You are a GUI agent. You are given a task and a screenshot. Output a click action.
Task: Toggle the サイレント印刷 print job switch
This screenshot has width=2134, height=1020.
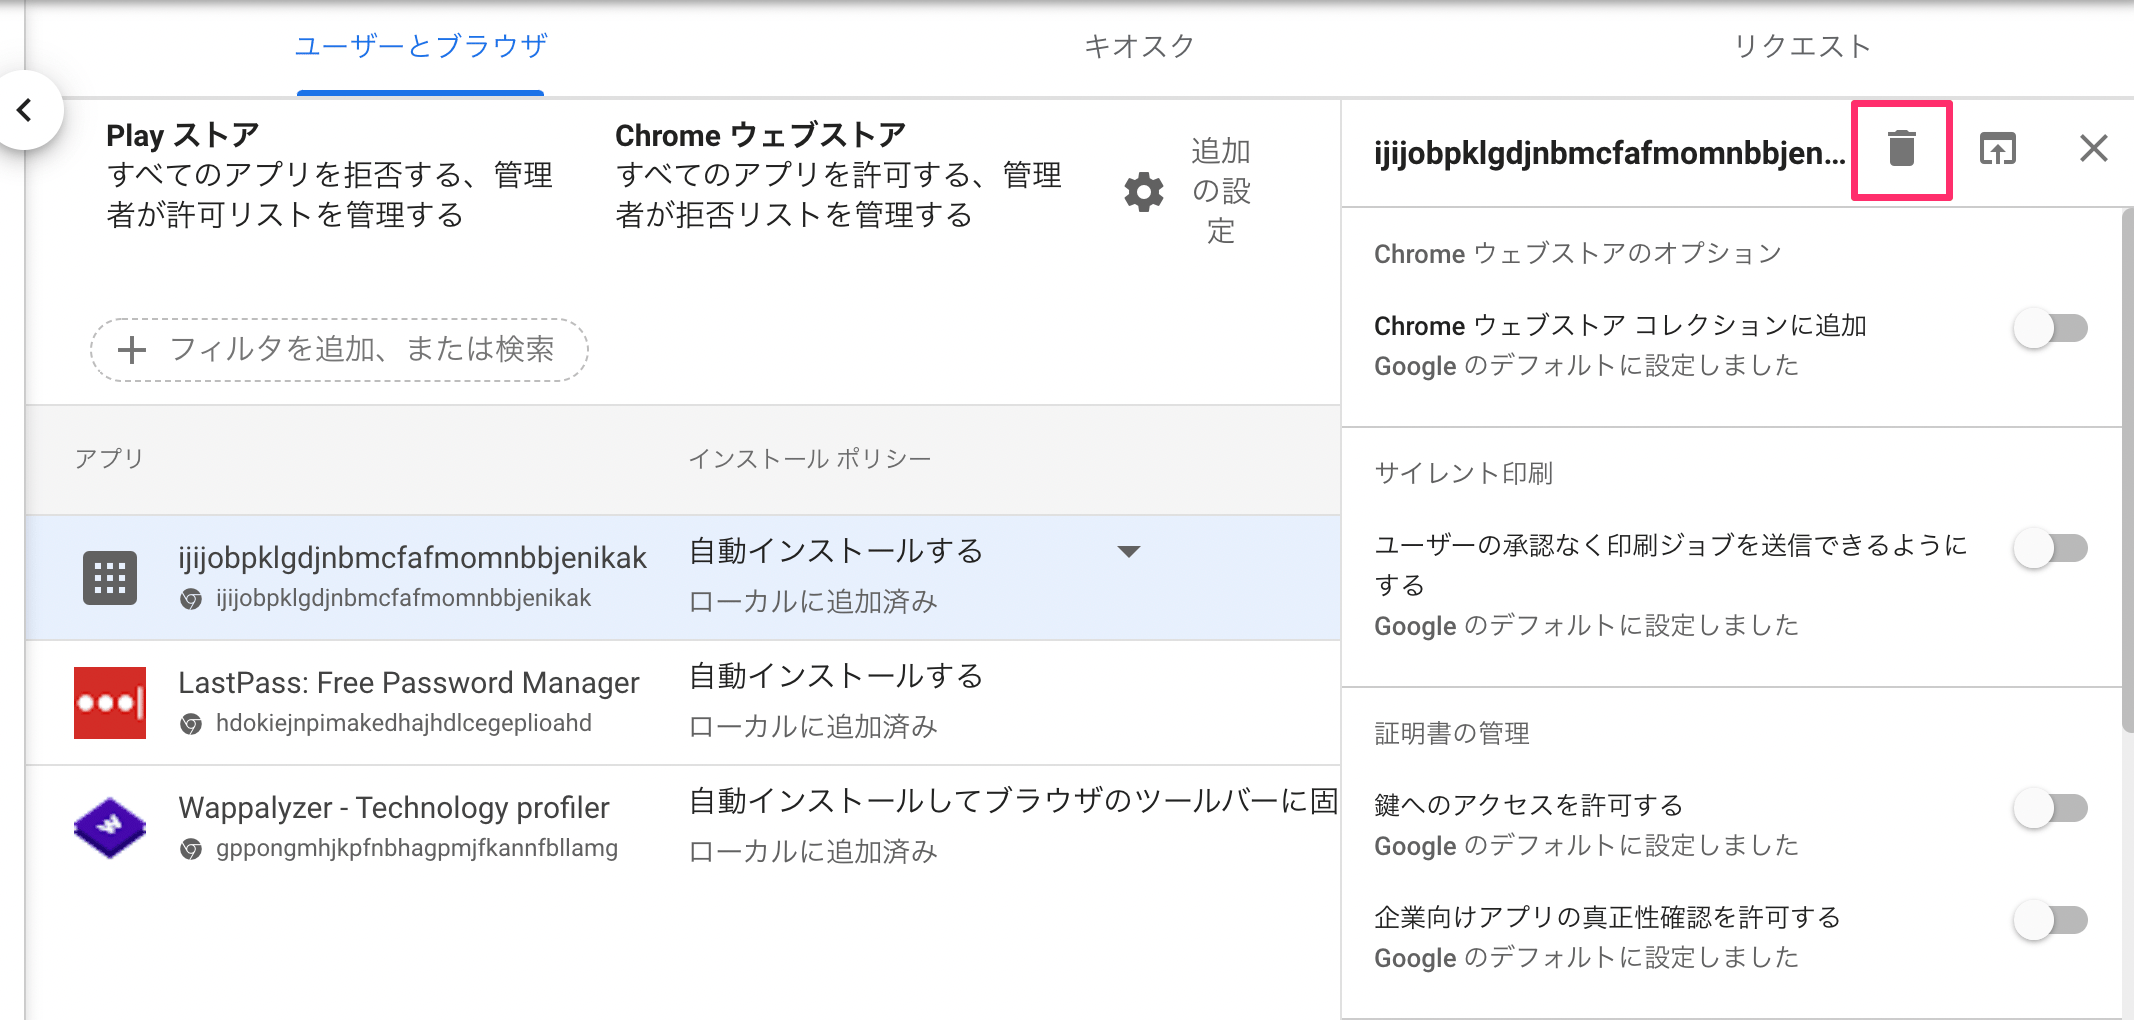click(x=2051, y=548)
